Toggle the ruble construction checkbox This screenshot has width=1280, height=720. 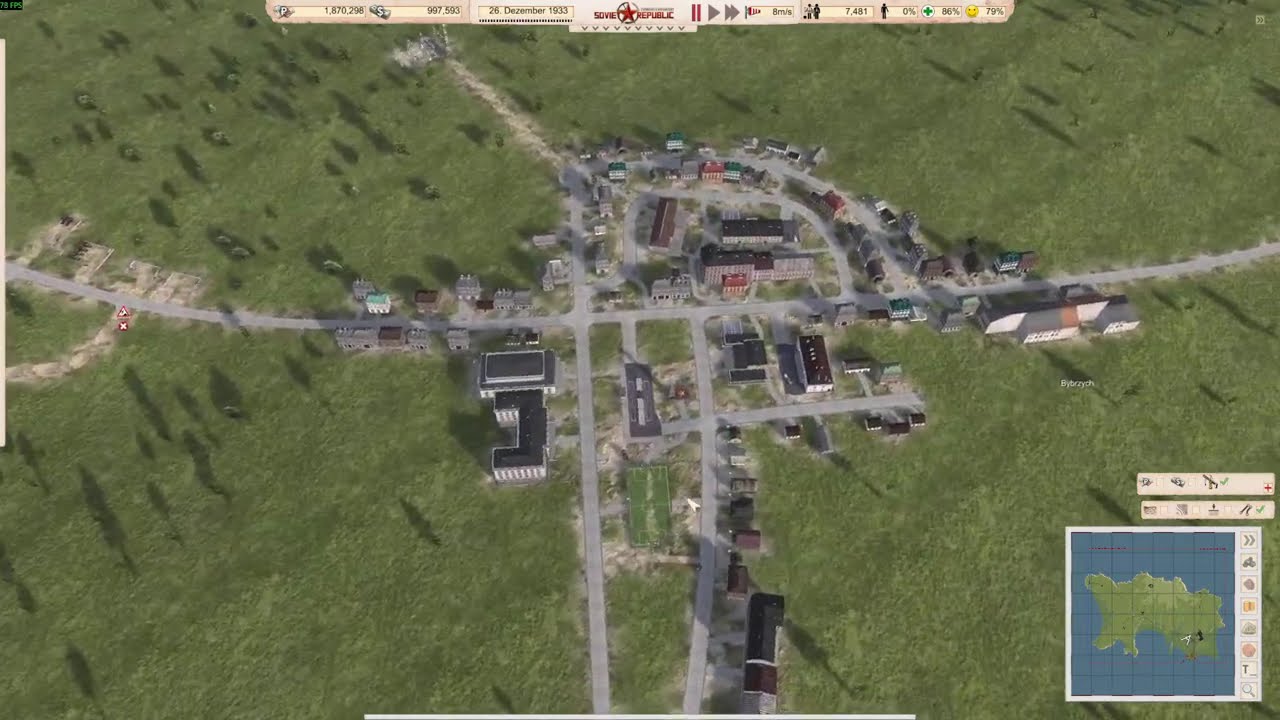tap(1160, 483)
